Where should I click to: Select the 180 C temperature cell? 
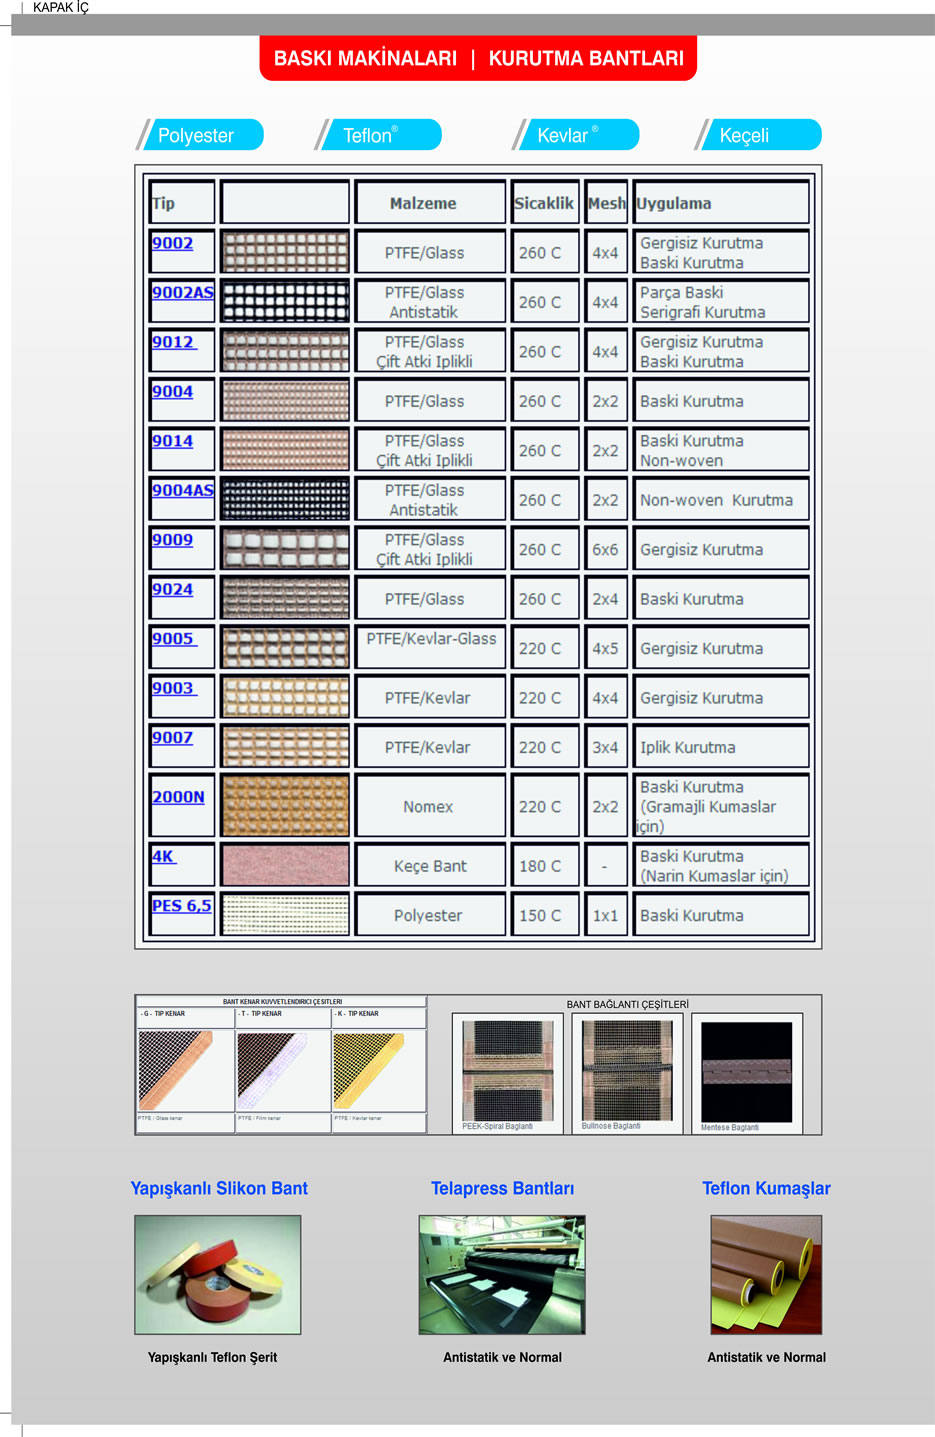(x=545, y=865)
